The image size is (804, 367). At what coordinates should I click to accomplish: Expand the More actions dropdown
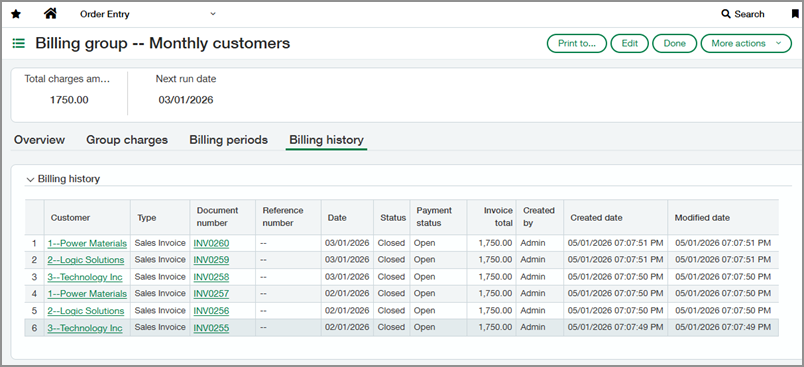point(746,44)
